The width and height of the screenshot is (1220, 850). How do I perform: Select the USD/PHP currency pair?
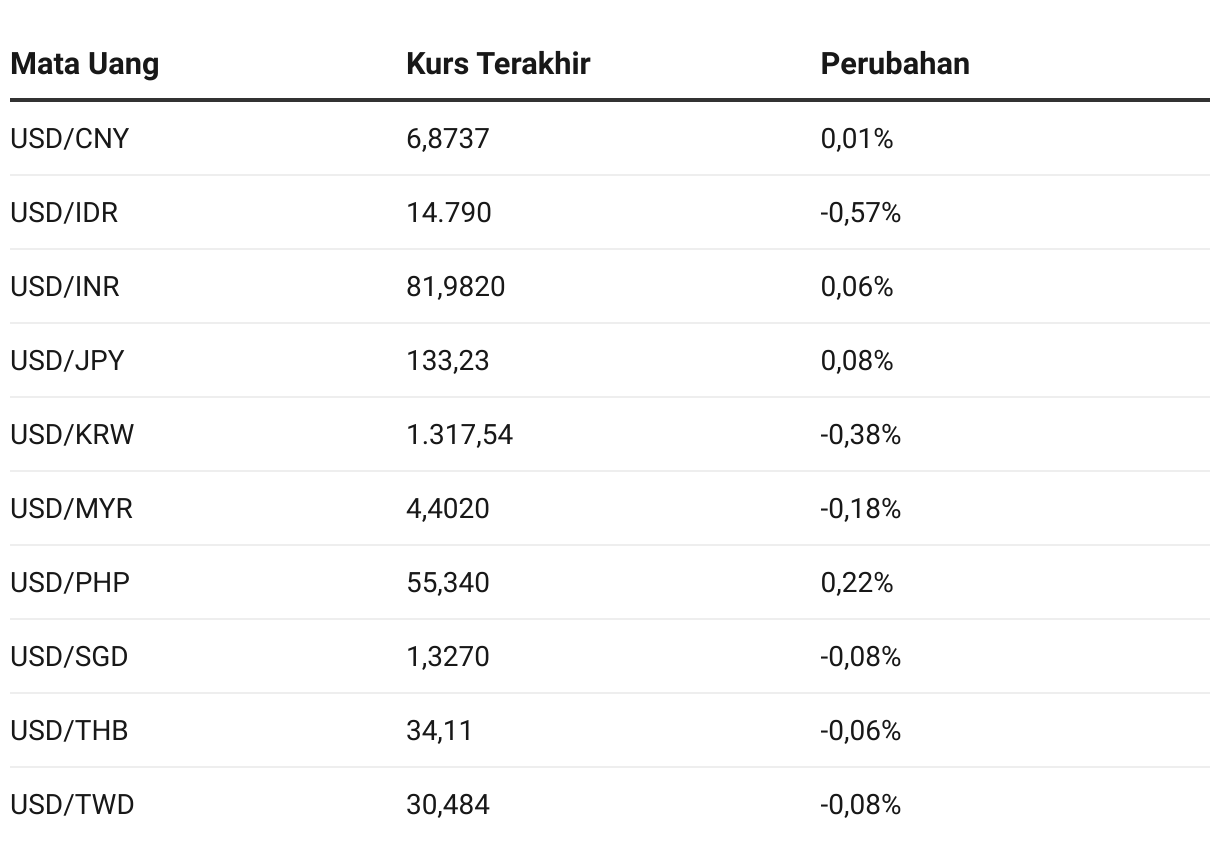[70, 582]
